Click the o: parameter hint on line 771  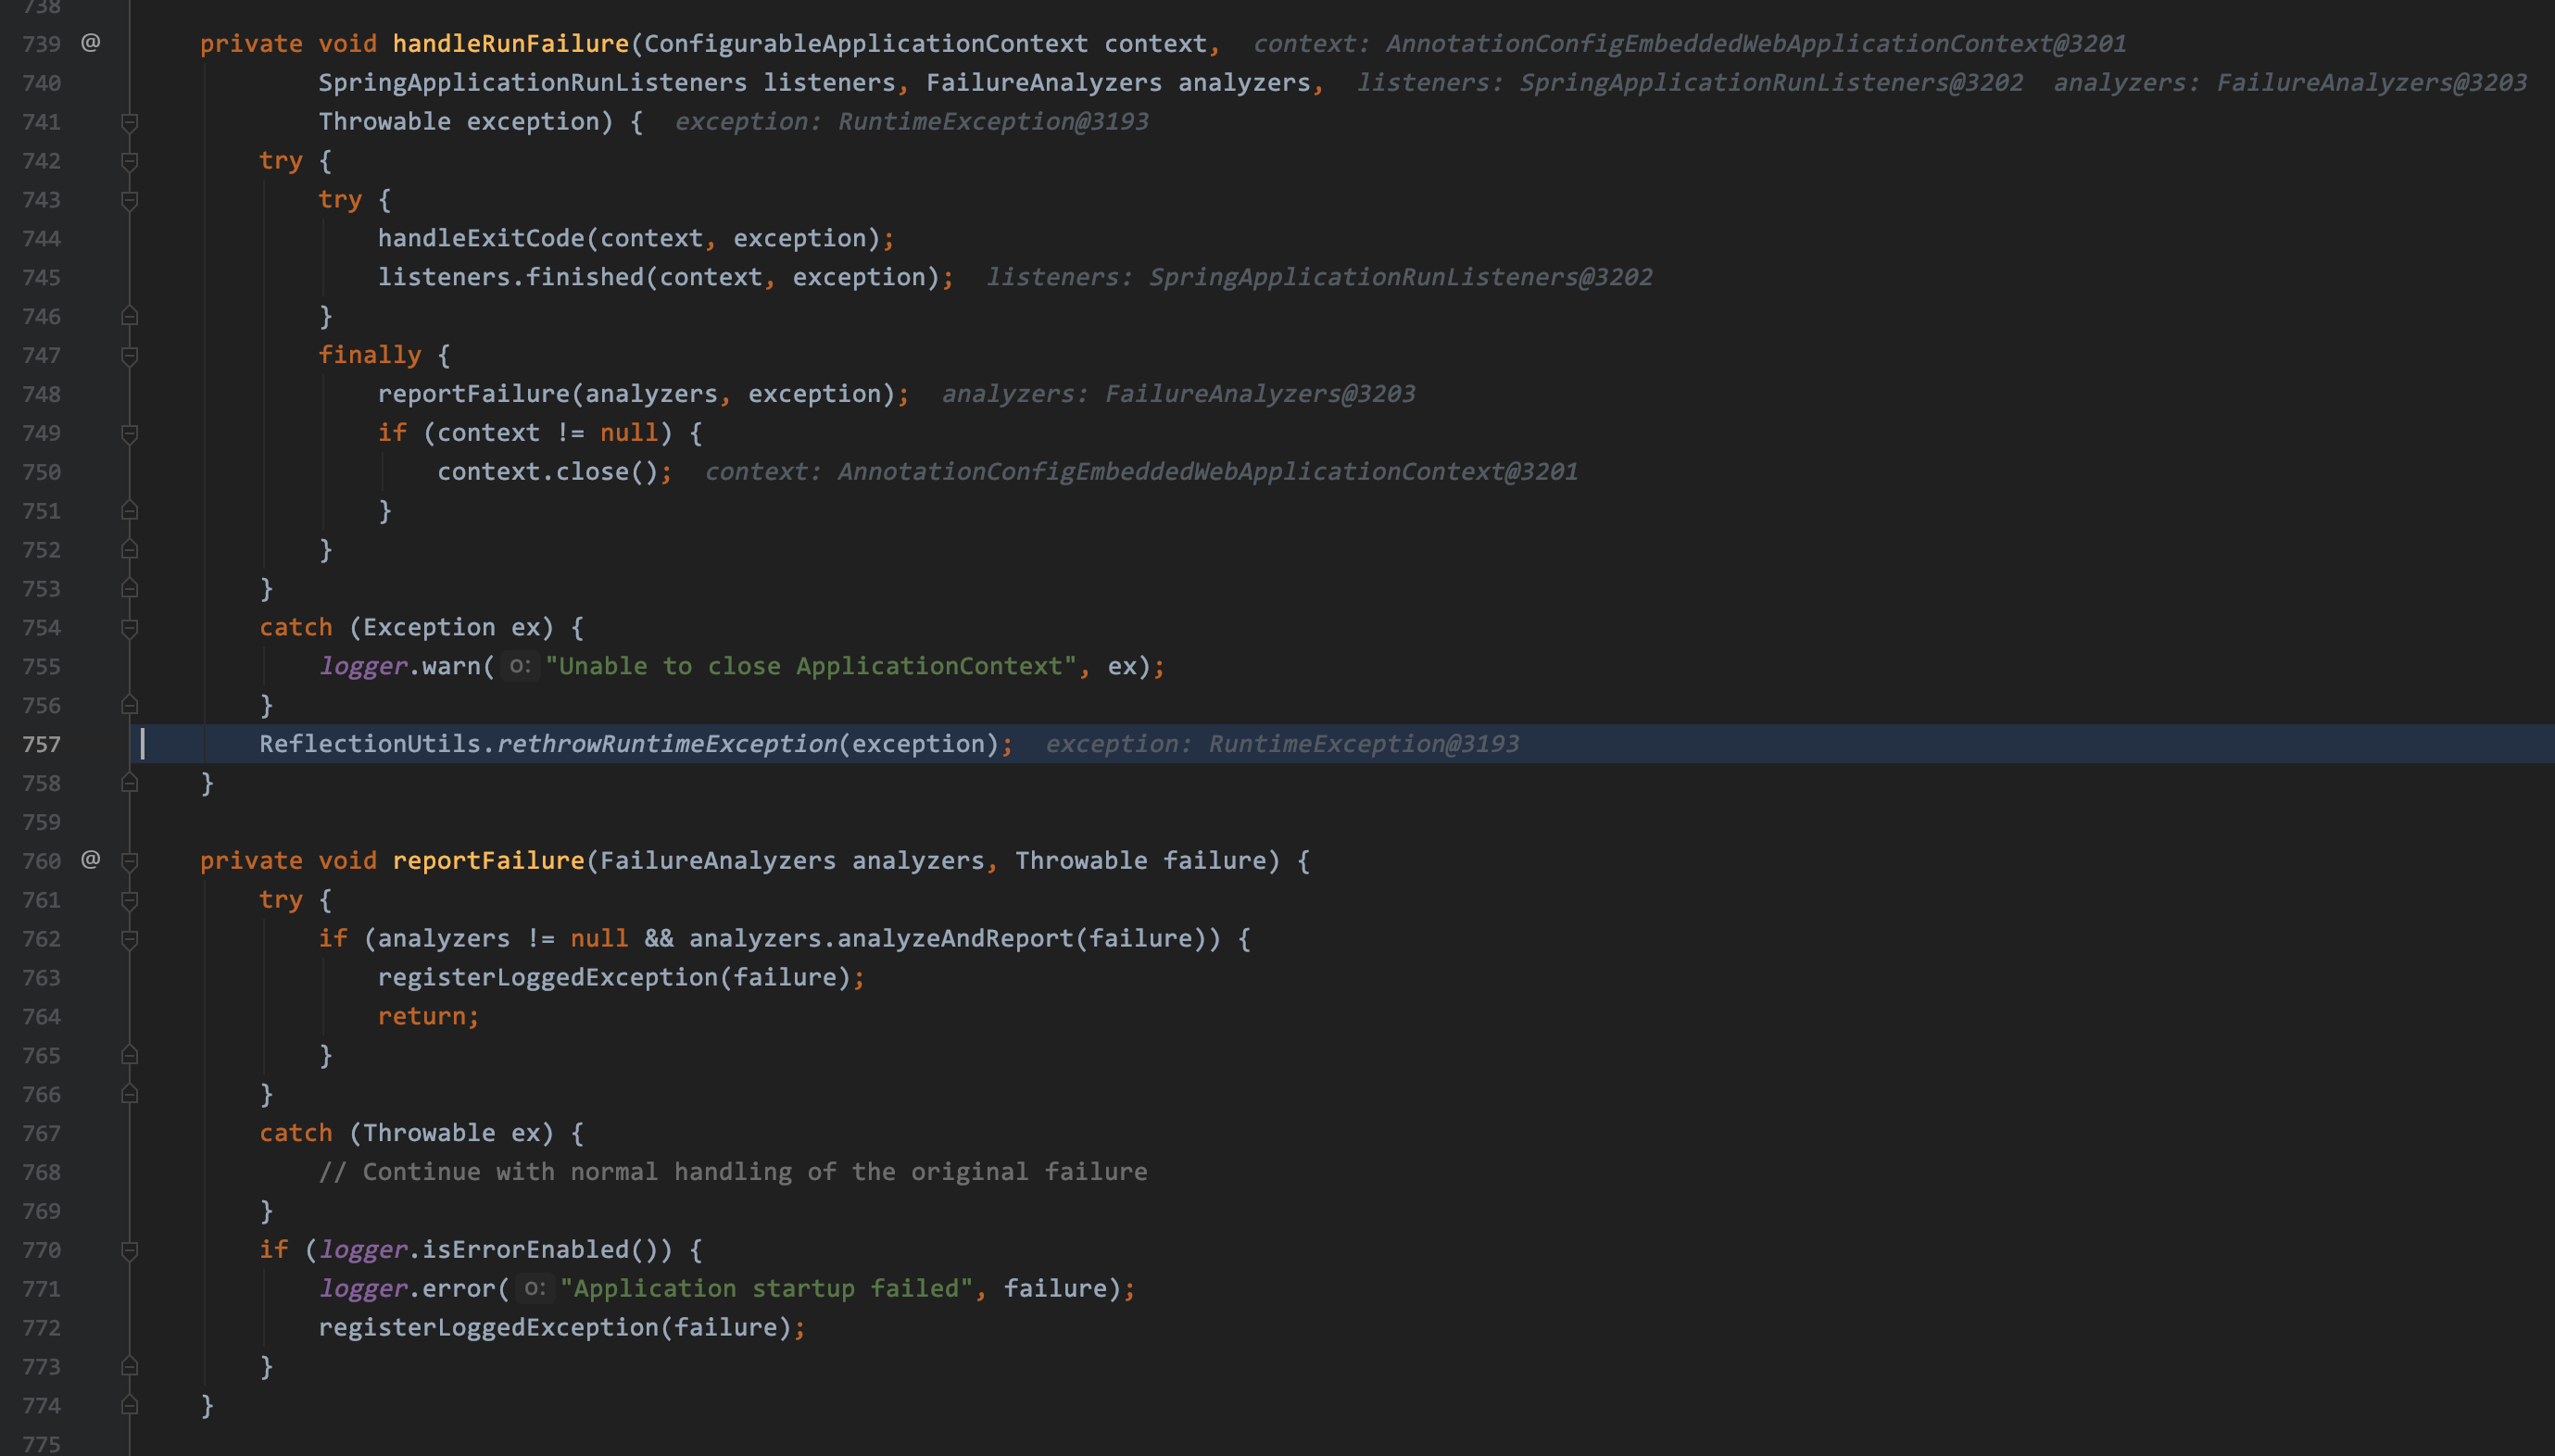pos(534,1288)
